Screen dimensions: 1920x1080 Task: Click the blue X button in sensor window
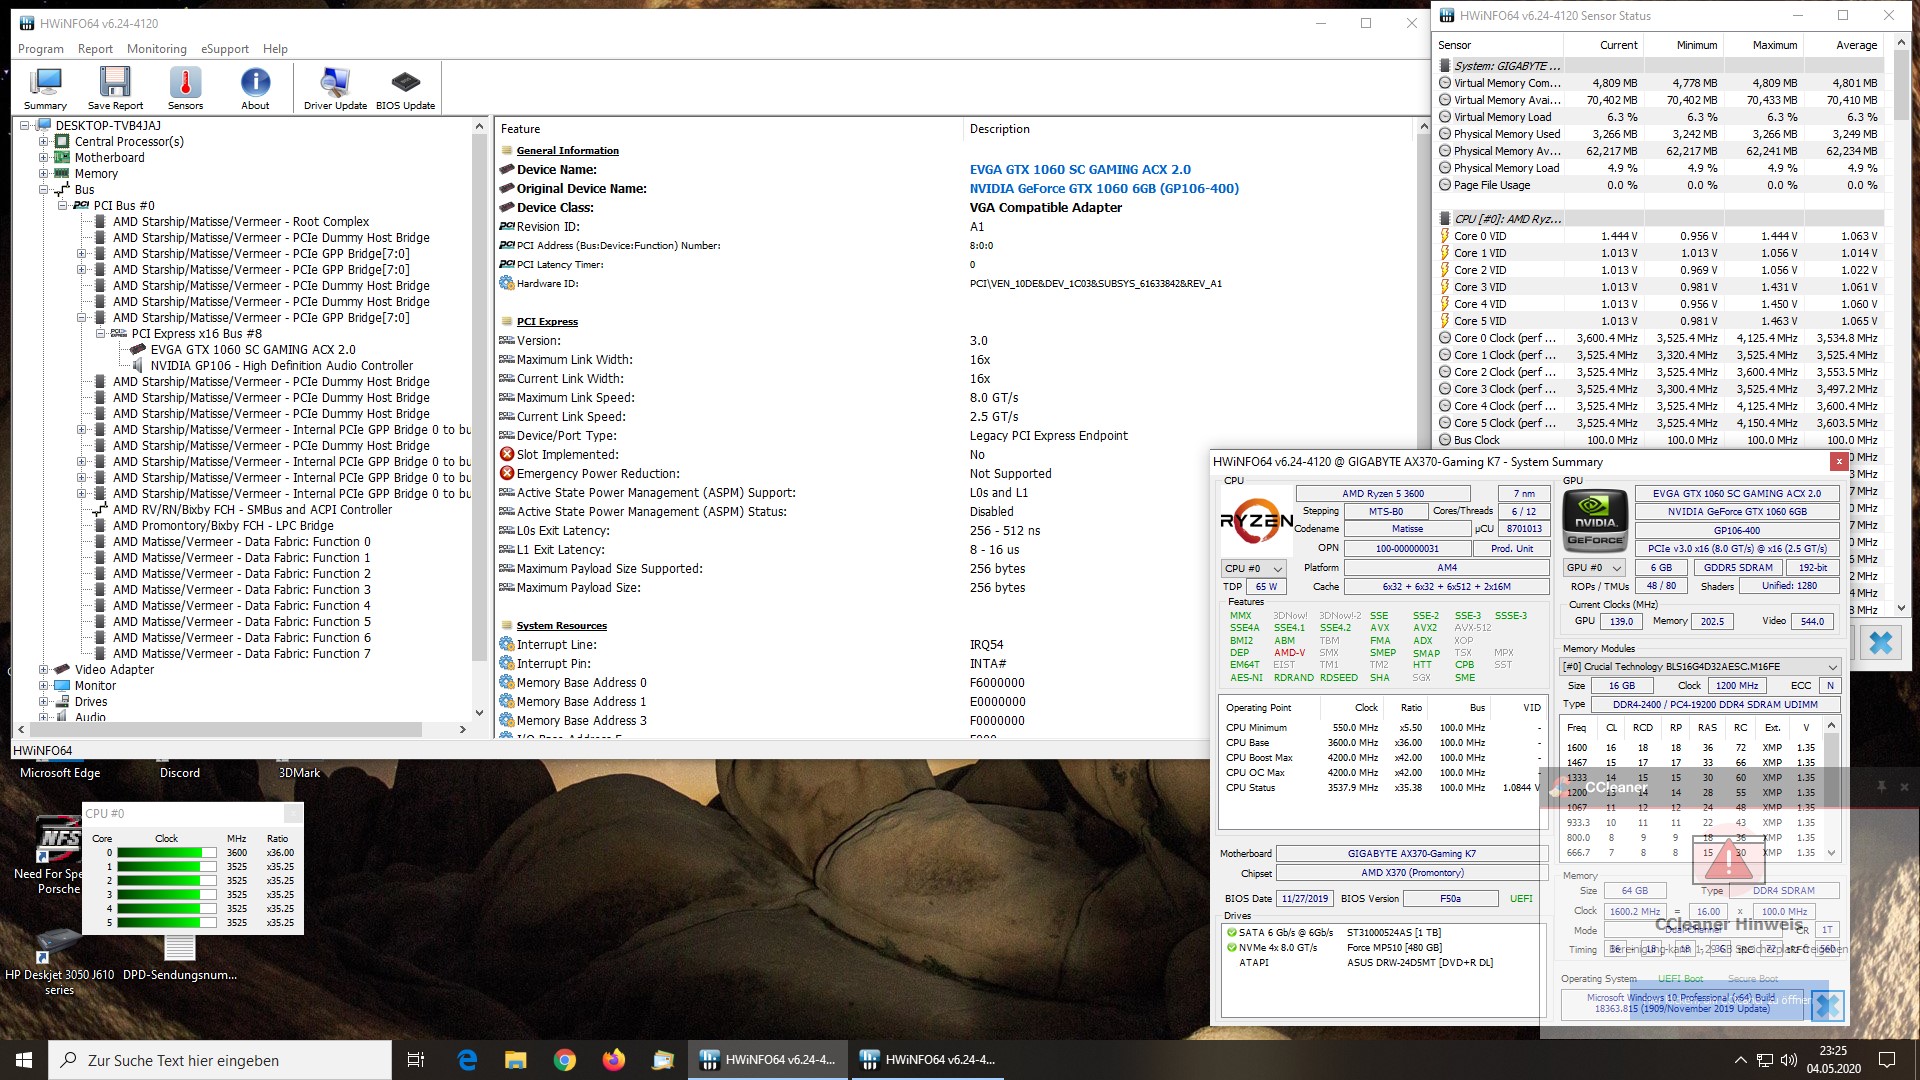tap(1880, 643)
